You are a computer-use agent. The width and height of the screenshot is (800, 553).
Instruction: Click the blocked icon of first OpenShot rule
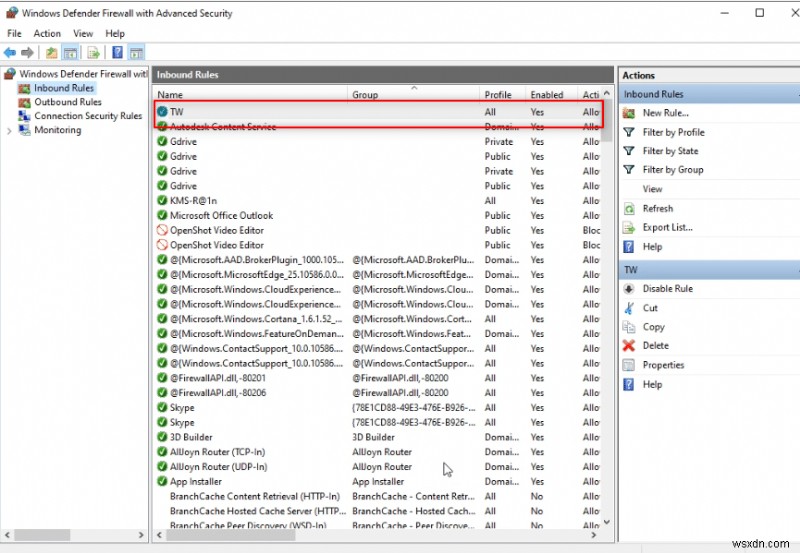(162, 230)
